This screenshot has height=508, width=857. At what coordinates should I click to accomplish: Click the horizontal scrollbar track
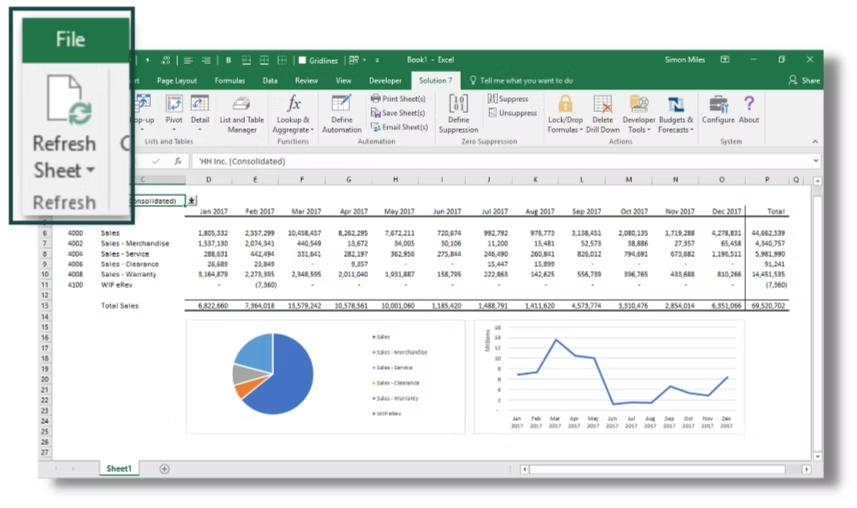pos(658,469)
